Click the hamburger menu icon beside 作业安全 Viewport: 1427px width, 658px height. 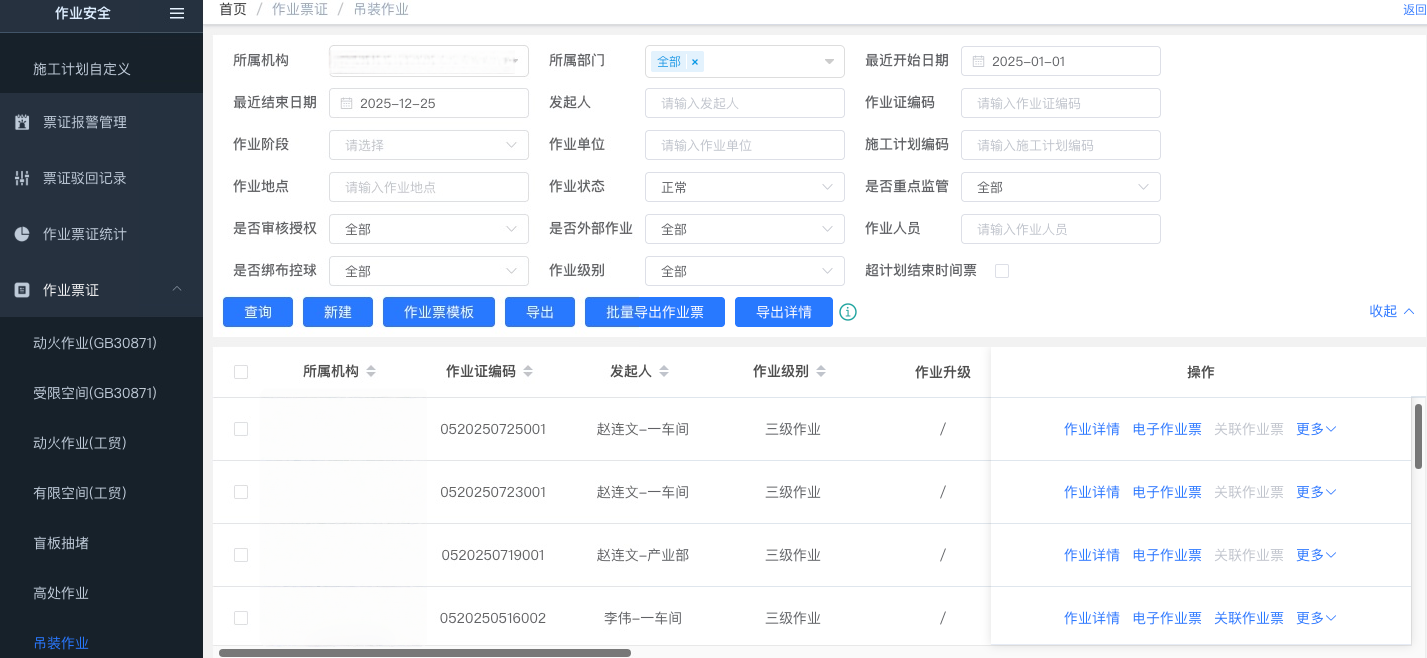(177, 13)
